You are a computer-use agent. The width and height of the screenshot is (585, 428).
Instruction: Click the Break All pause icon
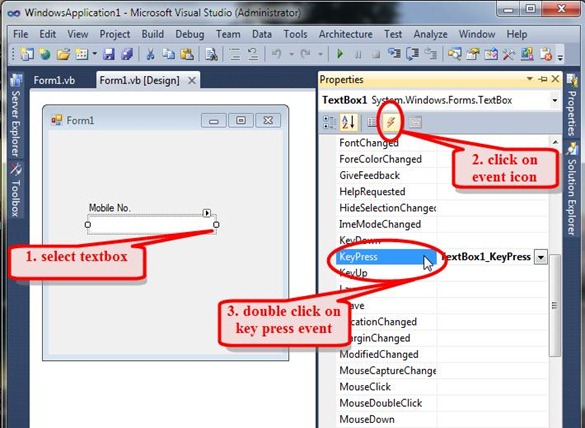[x=358, y=54]
